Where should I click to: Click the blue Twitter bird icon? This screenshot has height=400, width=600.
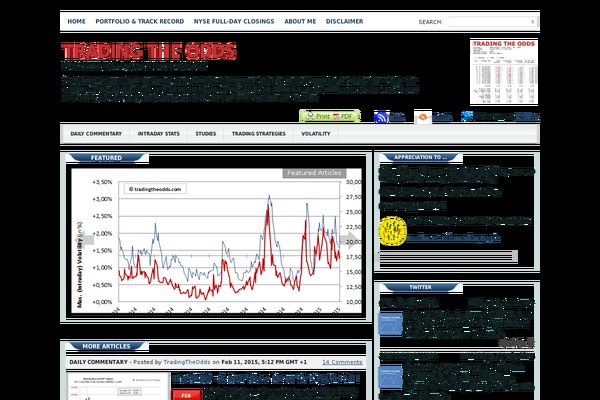tap(466, 116)
